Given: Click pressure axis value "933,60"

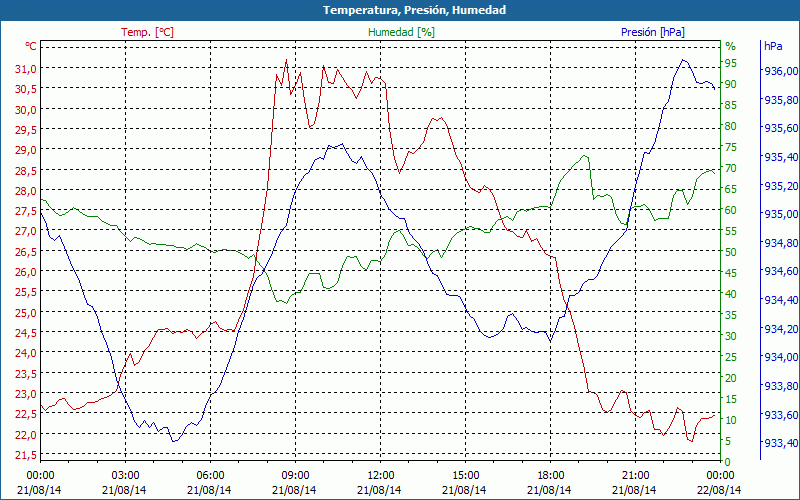Looking at the screenshot, I should tap(780, 414).
